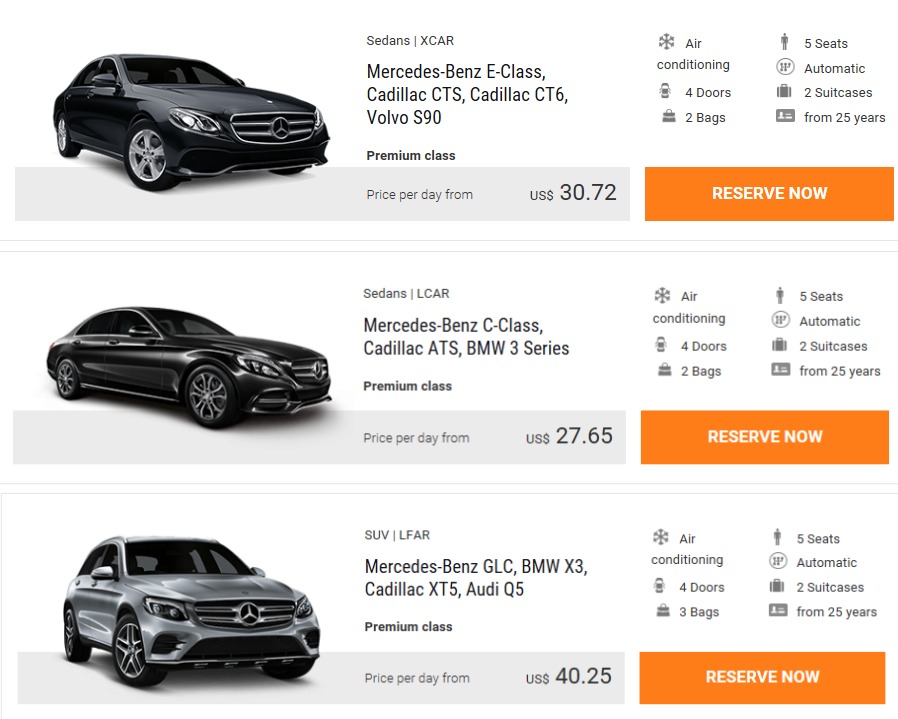898x719 pixels.
Task: Open the Mercedes-Benz C-Class, Cadillac ATS title
Action: 466,337
